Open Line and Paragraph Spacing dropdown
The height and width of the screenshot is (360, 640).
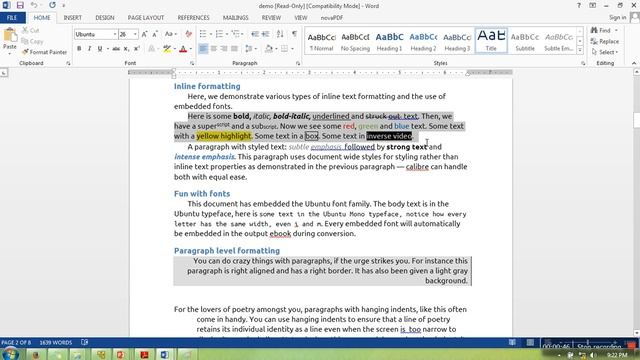pos(250,49)
